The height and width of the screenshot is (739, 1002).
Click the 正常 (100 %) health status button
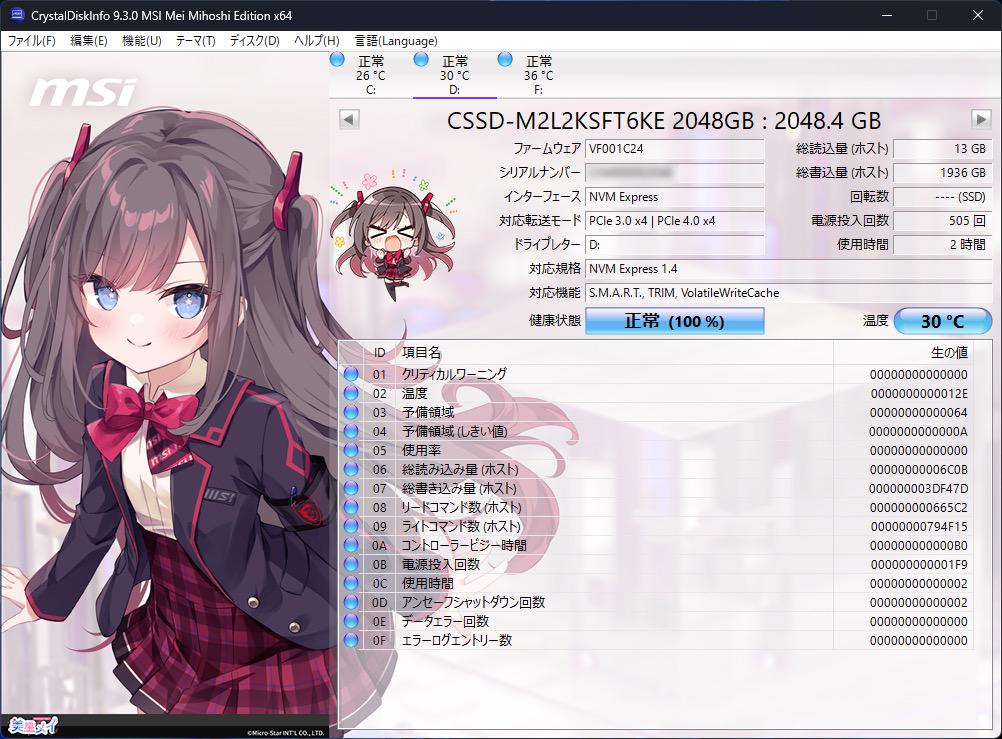click(x=675, y=321)
